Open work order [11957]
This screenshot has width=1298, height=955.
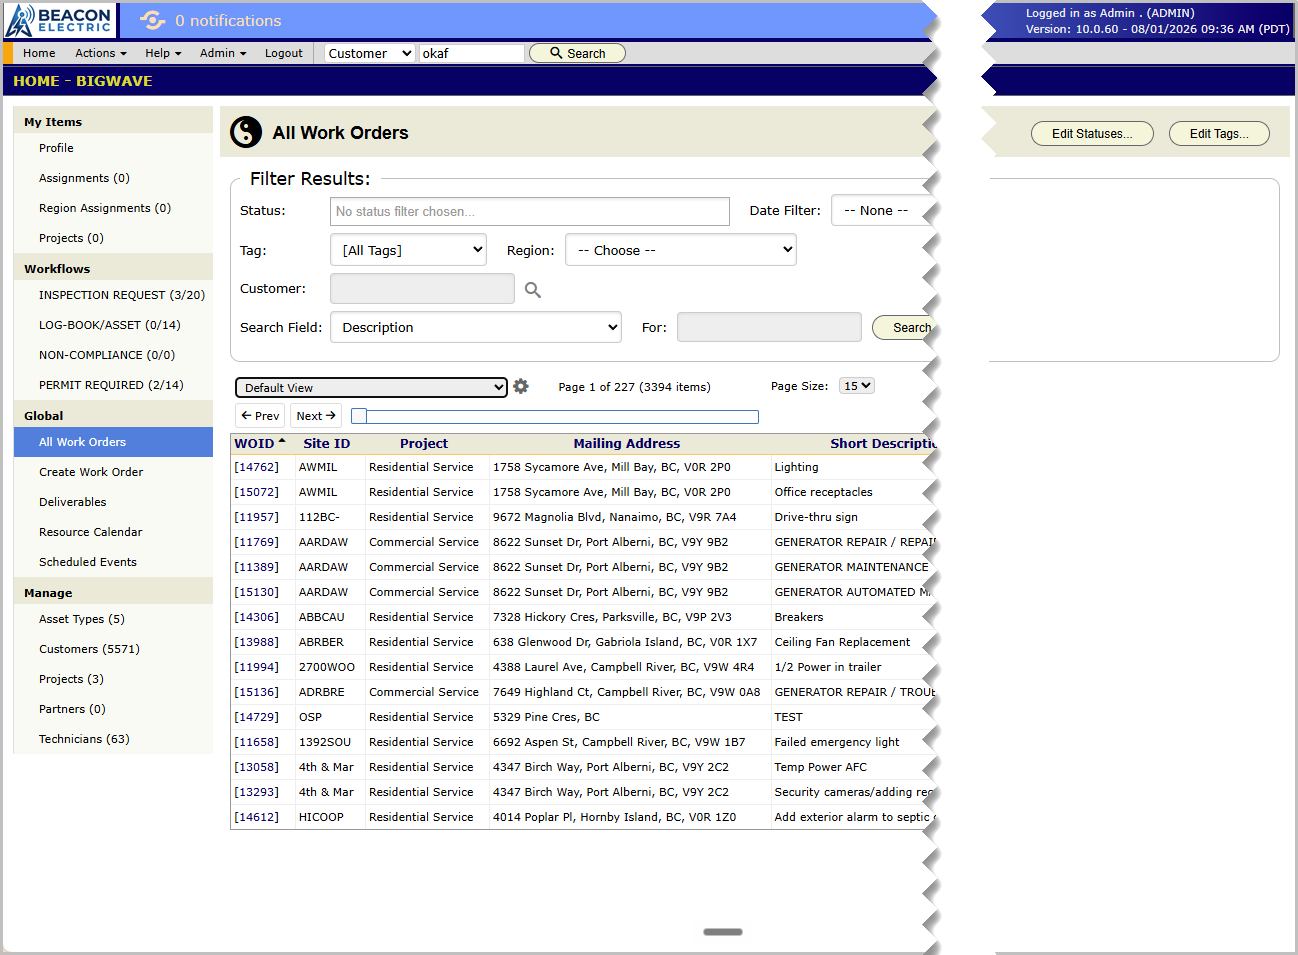pyautogui.click(x=257, y=517)
